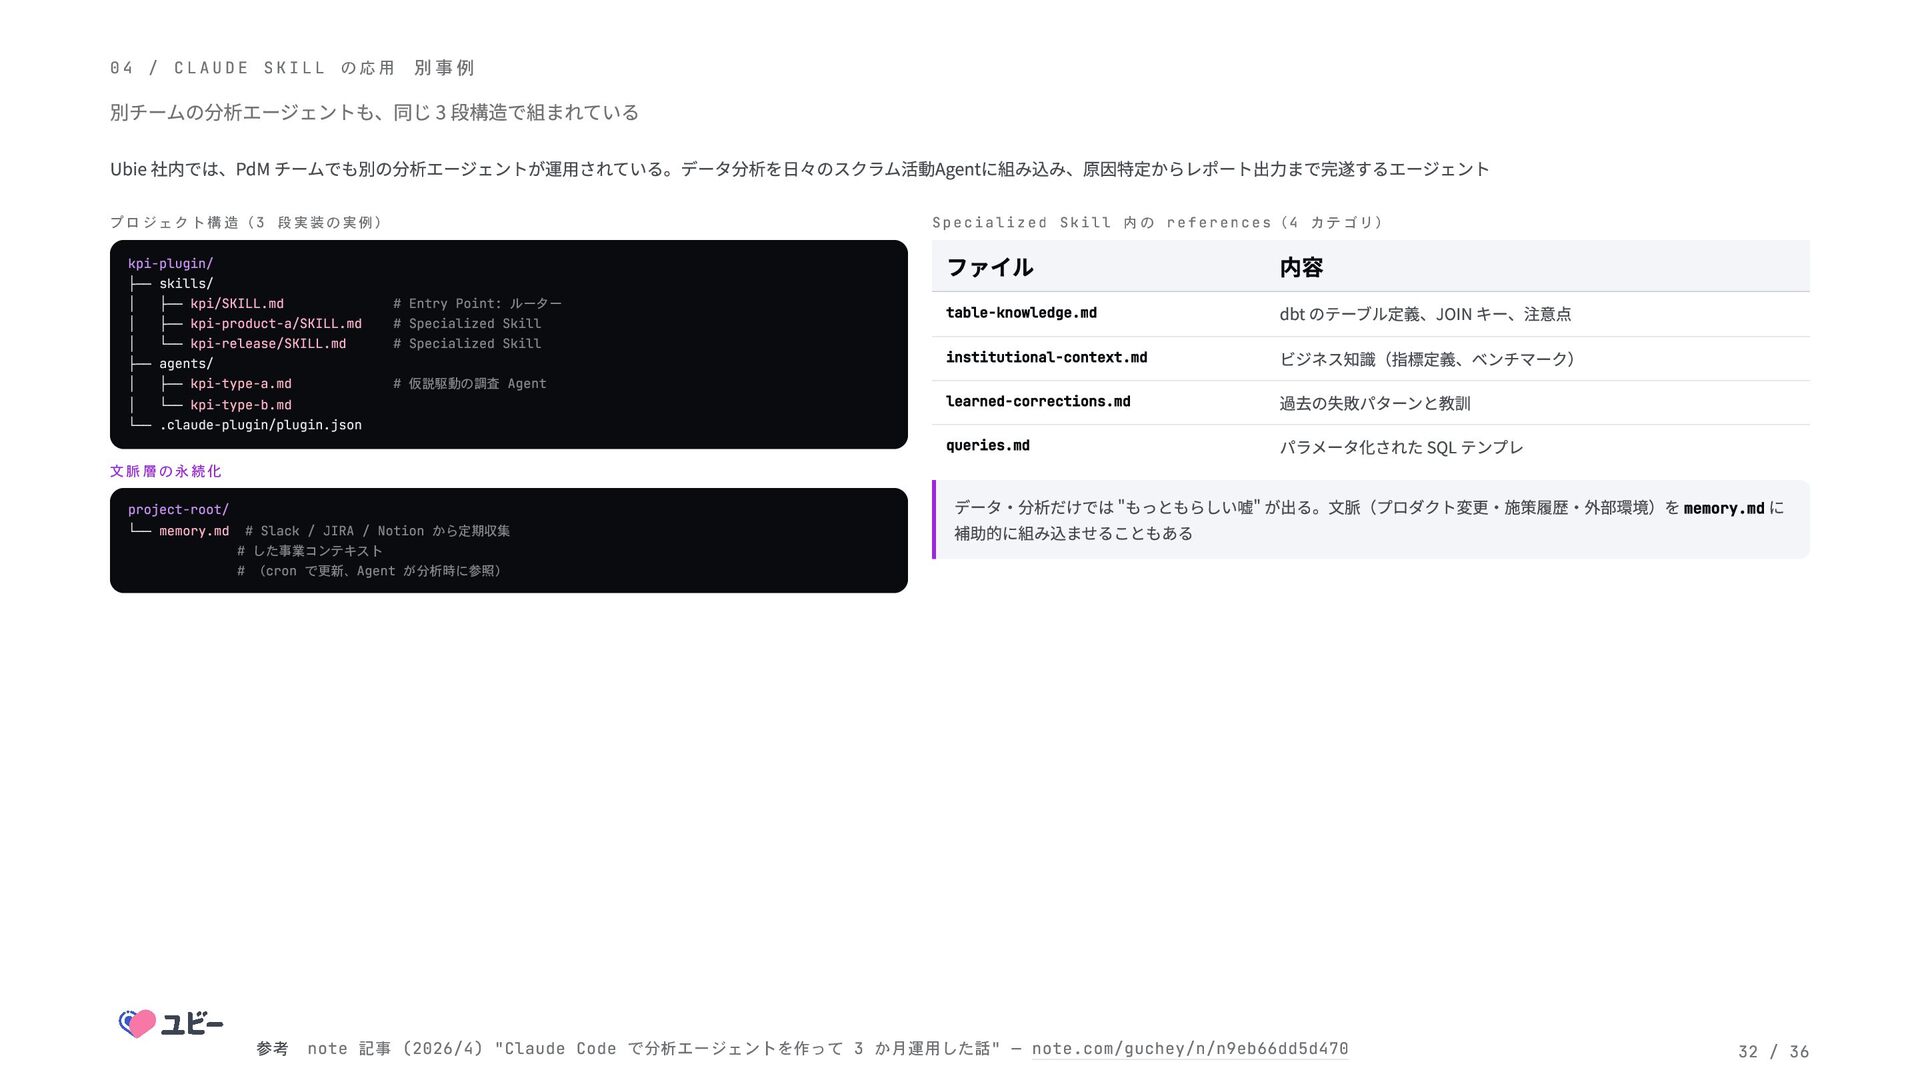The height and width of the screenshot is (1080, 1920).
Task: Click the Ubie heart logo icon
Action: pyautogui.click(x=138, y=1023)
